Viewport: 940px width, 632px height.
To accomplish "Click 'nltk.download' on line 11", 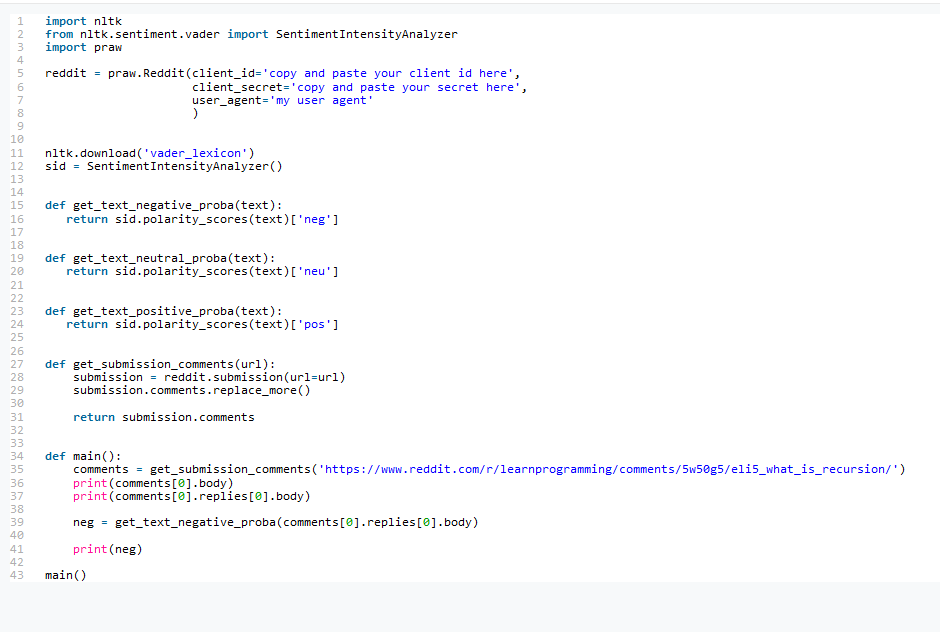I will click(91, 153).
